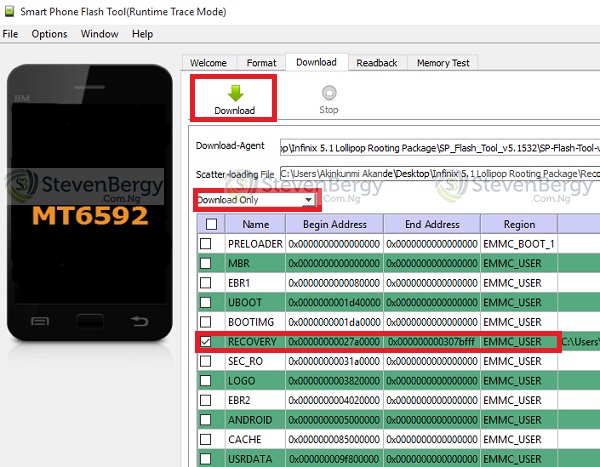Check the PRELOADER partition checkbox

(205, 243)
